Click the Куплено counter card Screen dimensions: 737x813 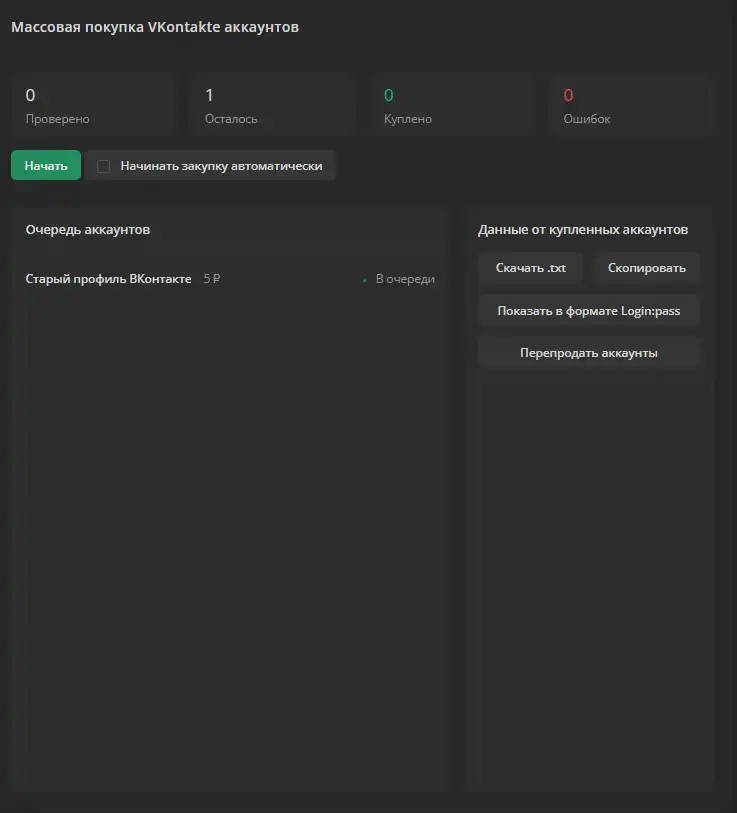click(453, 105)
